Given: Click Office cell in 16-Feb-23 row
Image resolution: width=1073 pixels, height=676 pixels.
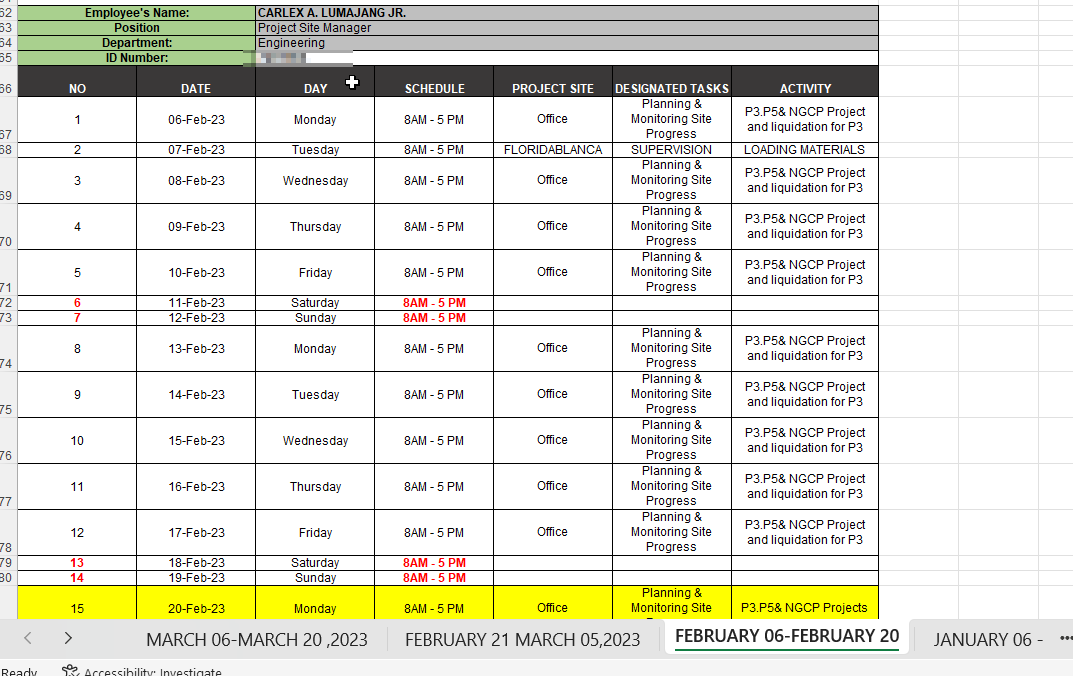Looking at the screenshot, I should point(553,486).
